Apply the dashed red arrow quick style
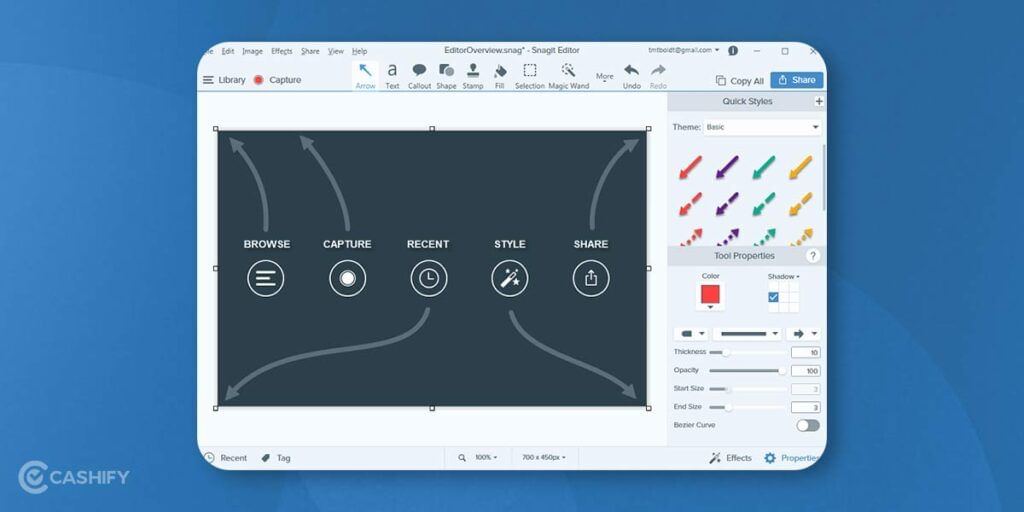The width and height of the screenshot is (1024, 512). 690,204
